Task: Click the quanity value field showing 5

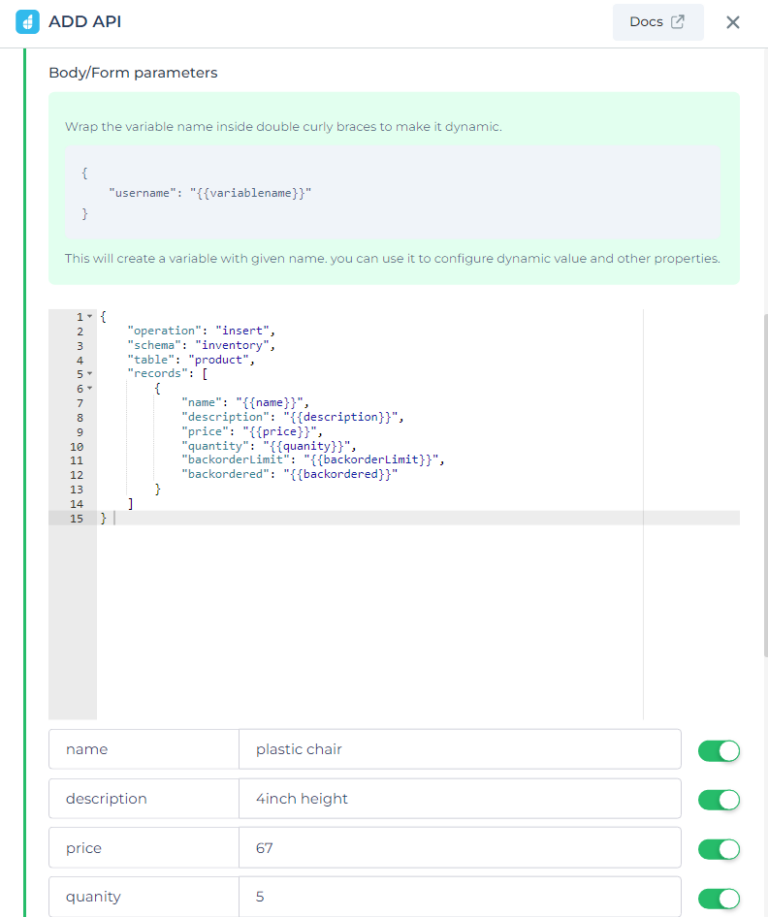Action: (460, 897)
